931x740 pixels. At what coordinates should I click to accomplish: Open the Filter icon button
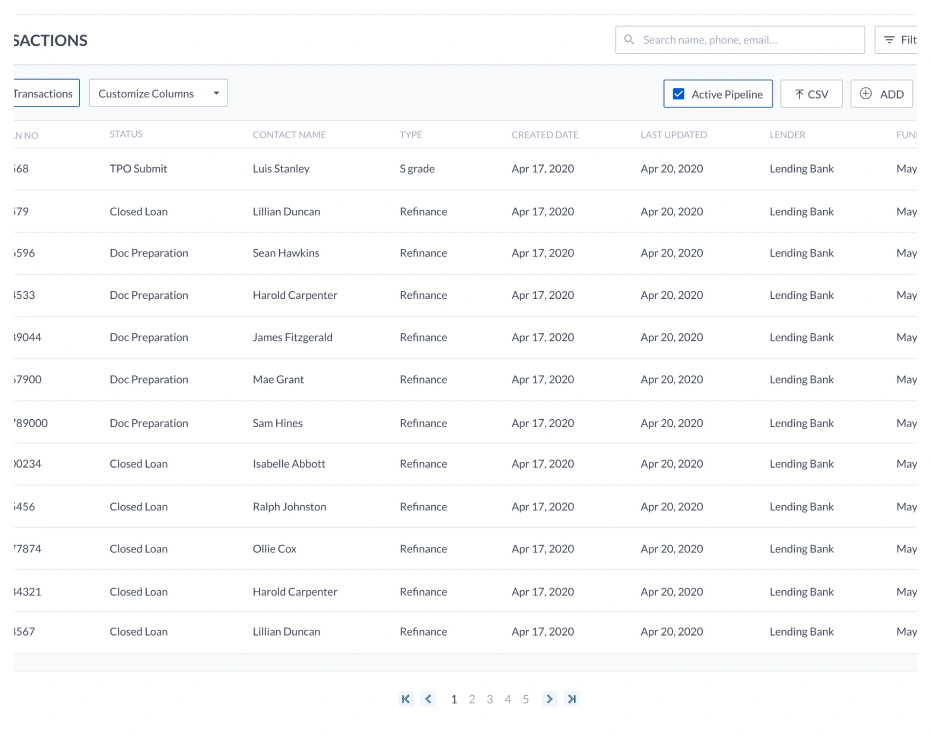(x=889, y=40)
